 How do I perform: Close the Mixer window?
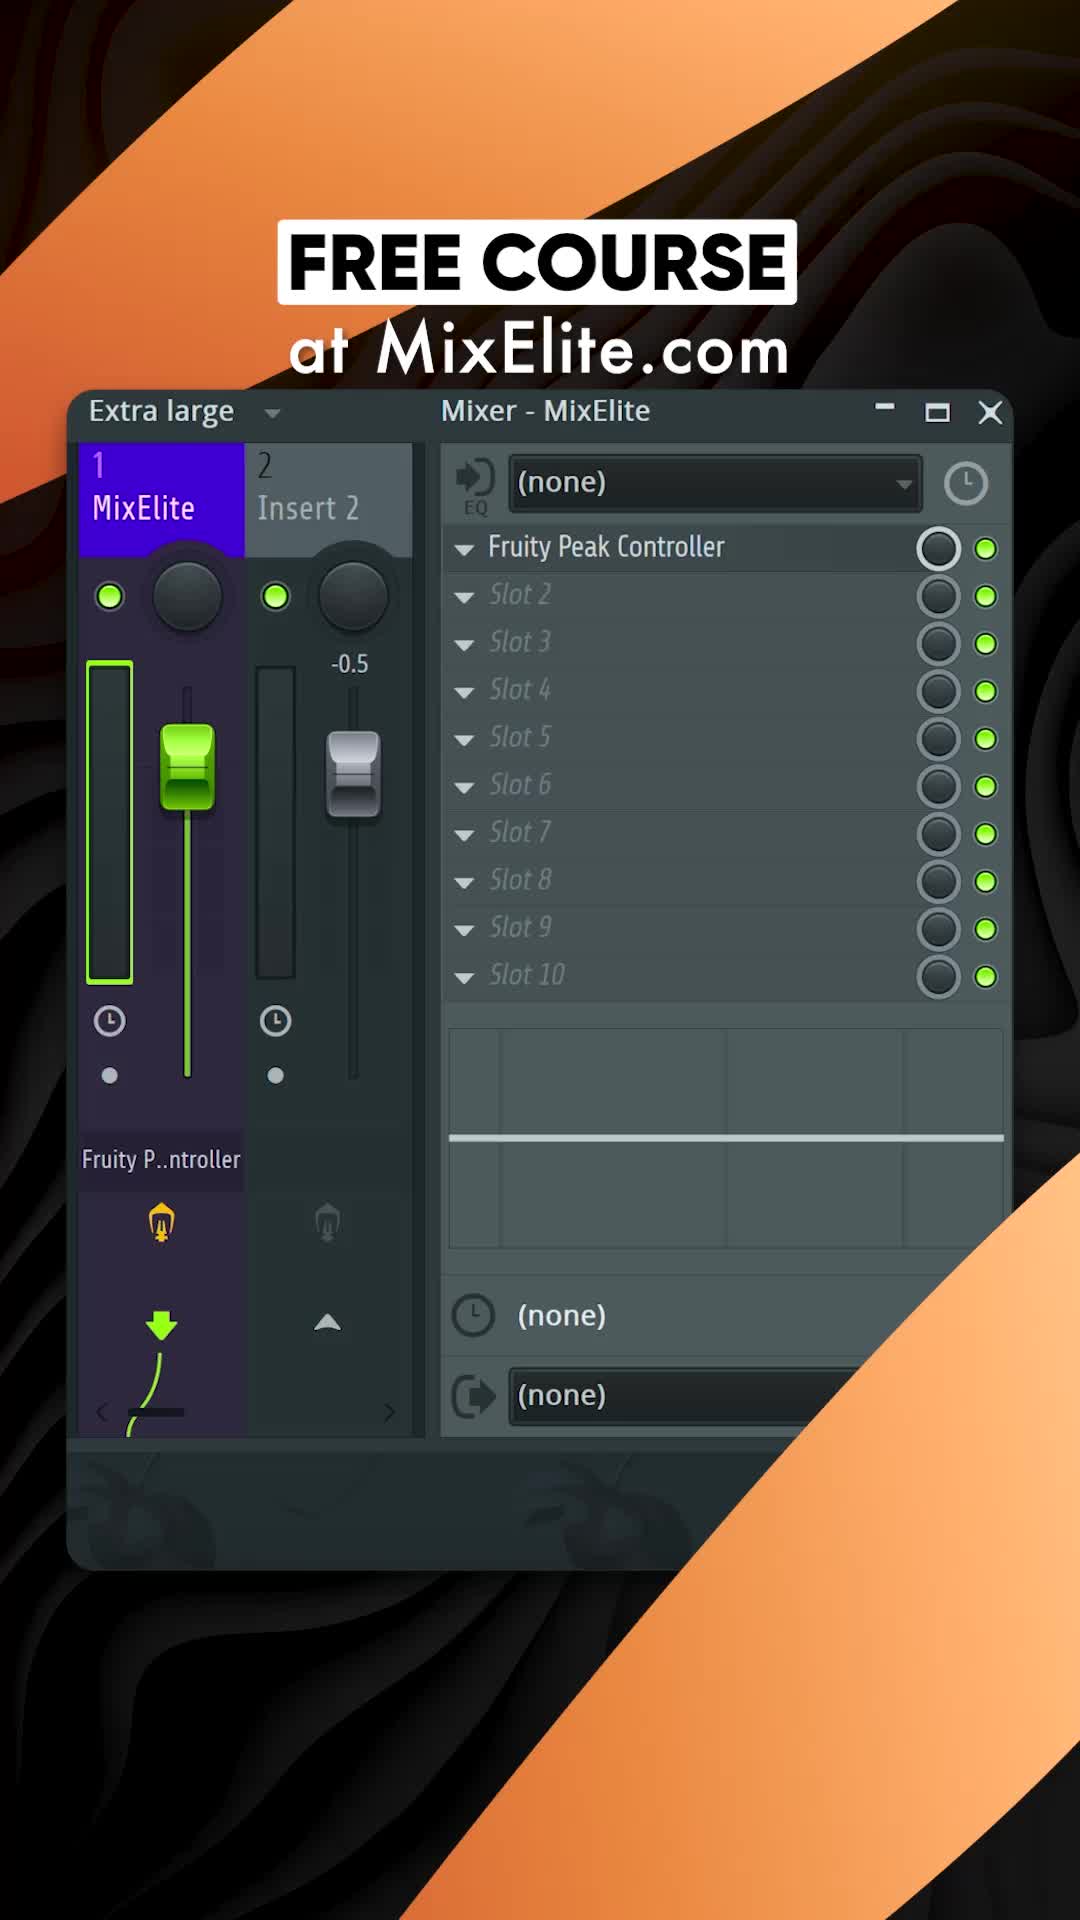point(990,412)
